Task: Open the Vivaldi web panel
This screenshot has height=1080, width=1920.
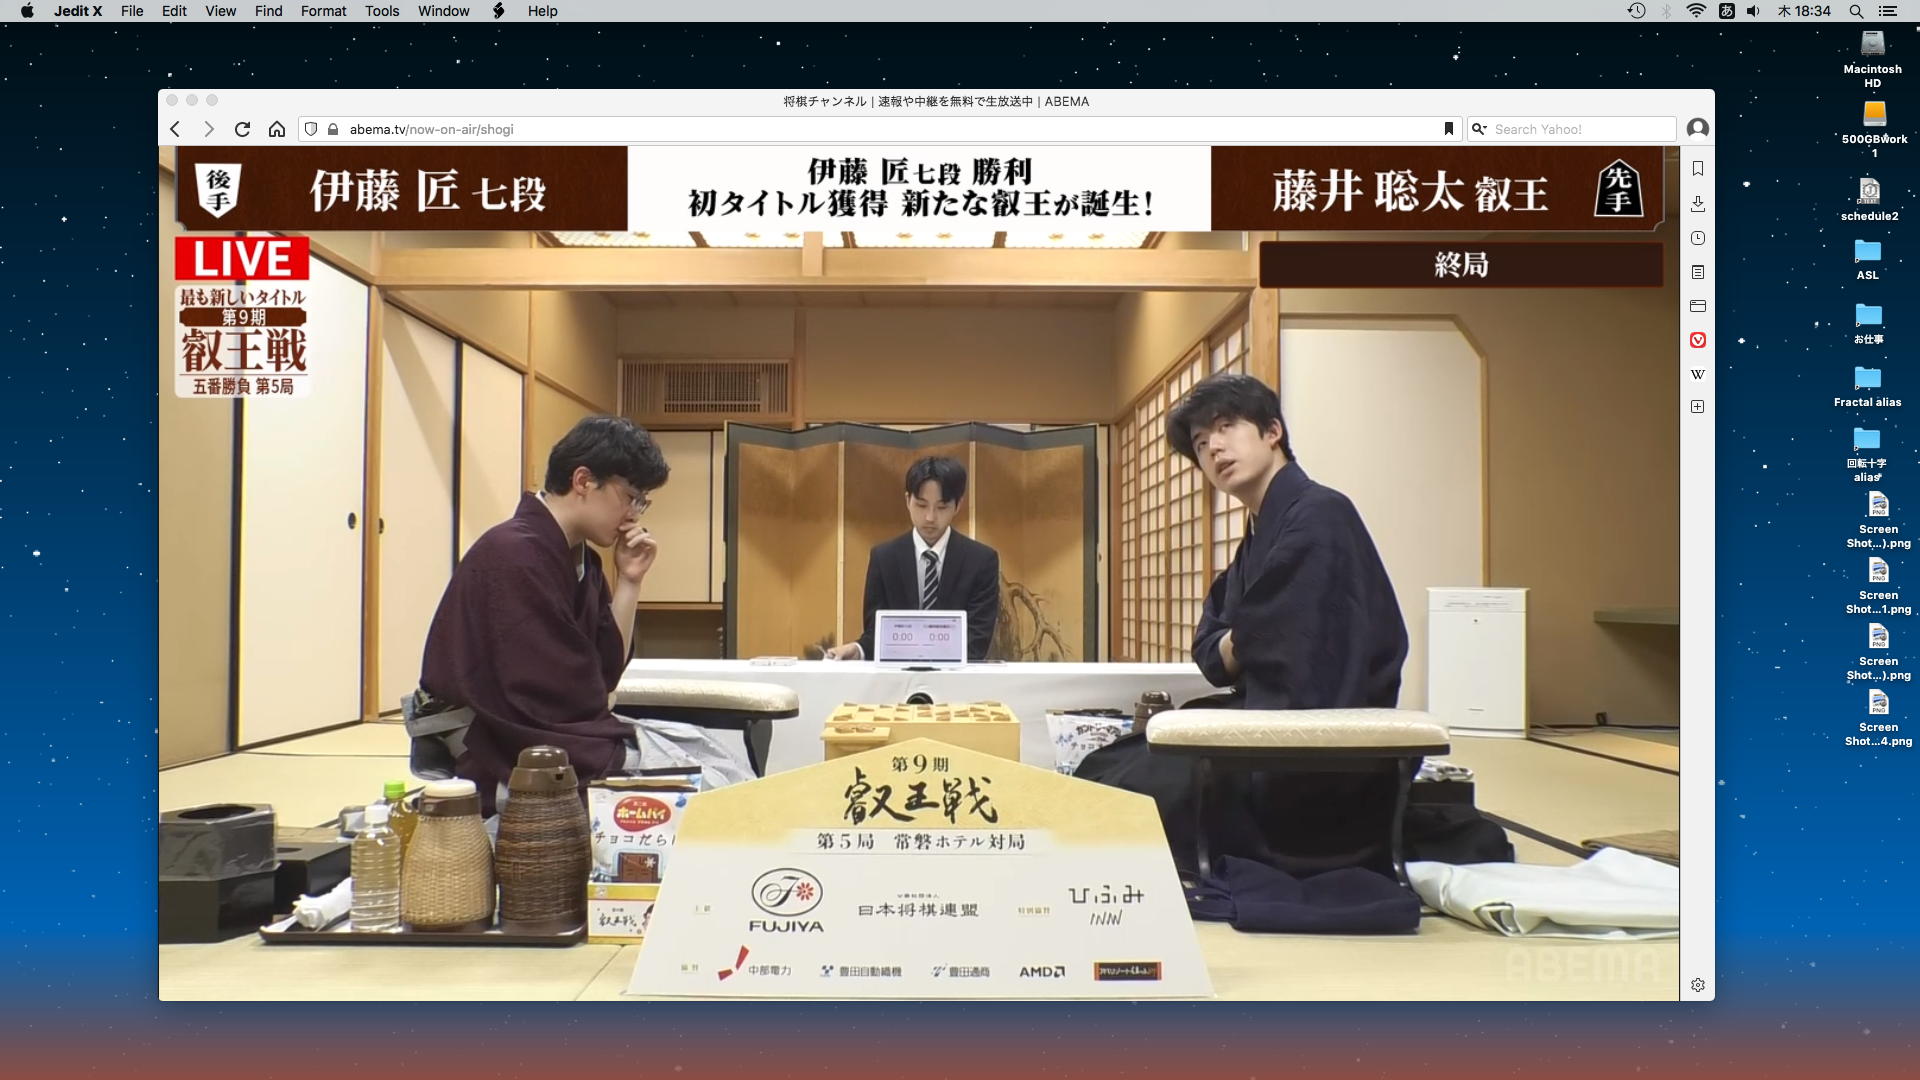Action: pyautogui.click(x=1697, y=340)
